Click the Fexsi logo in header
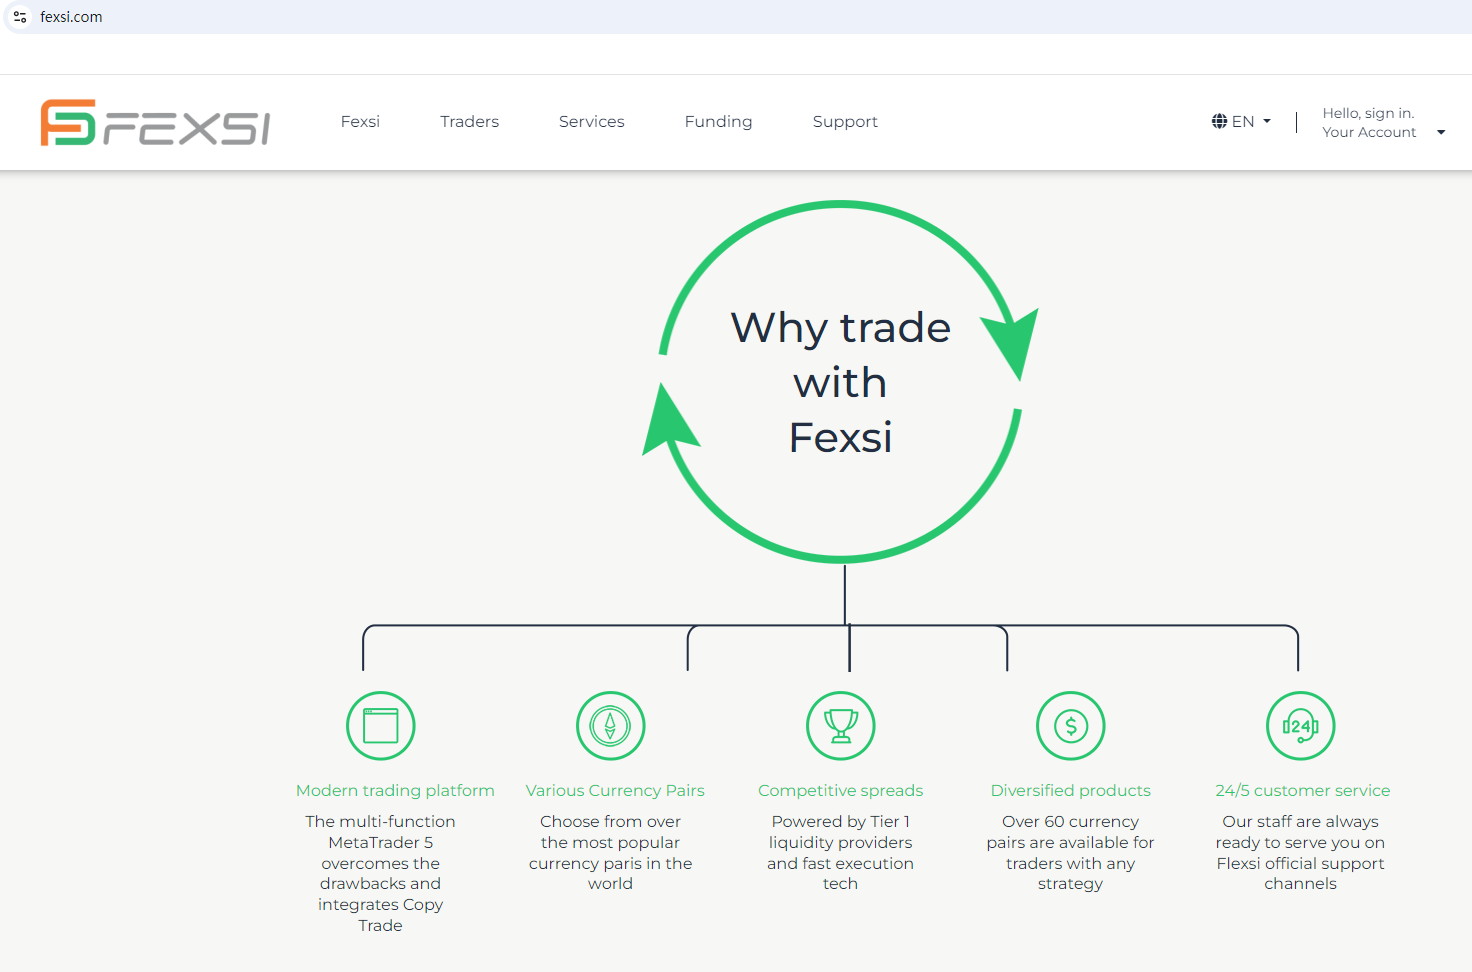This screenshot has height=972, width=1472. 155,122
